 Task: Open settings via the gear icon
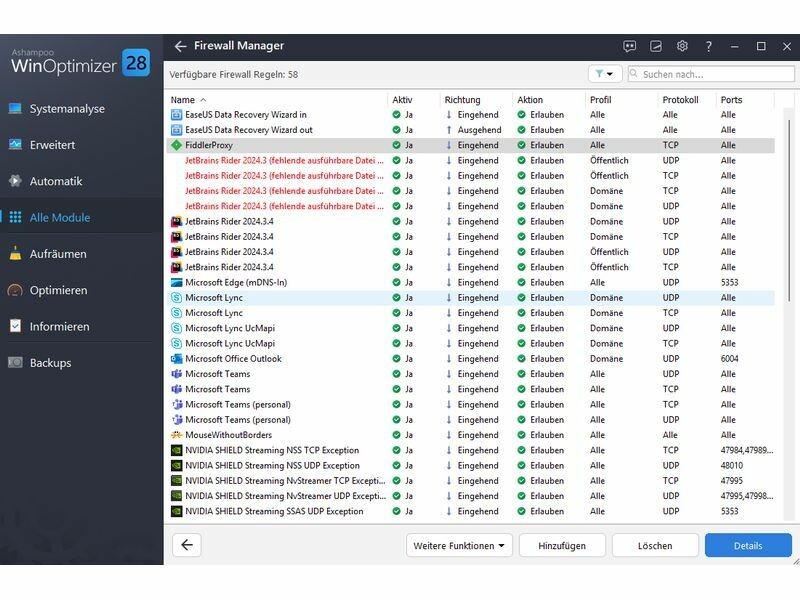point(682,46)
